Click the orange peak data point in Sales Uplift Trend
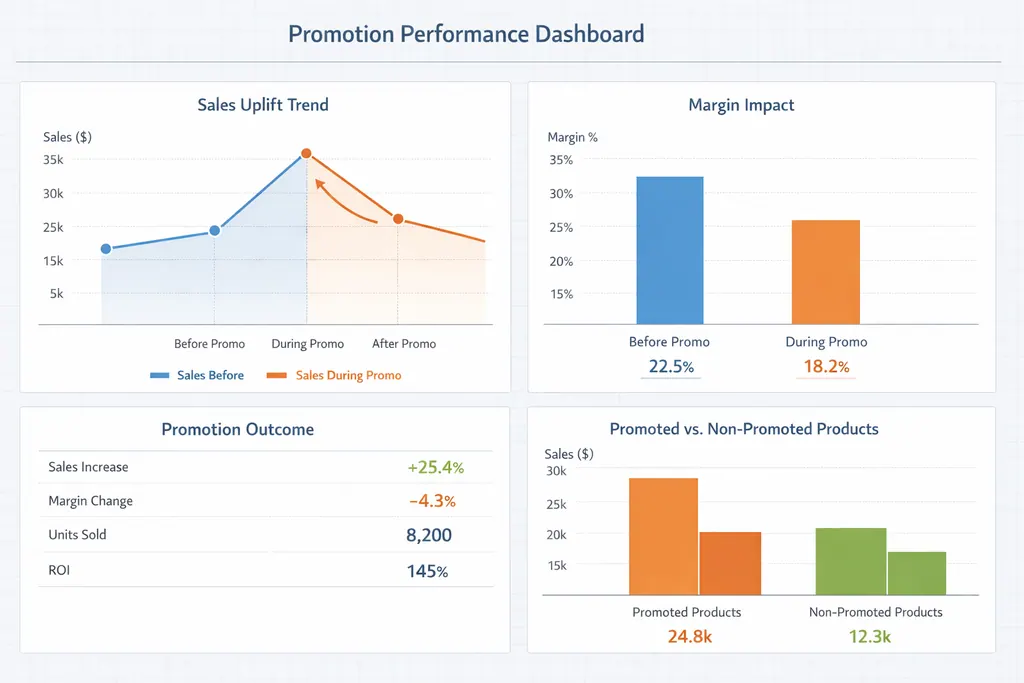 tap(306, 154)
